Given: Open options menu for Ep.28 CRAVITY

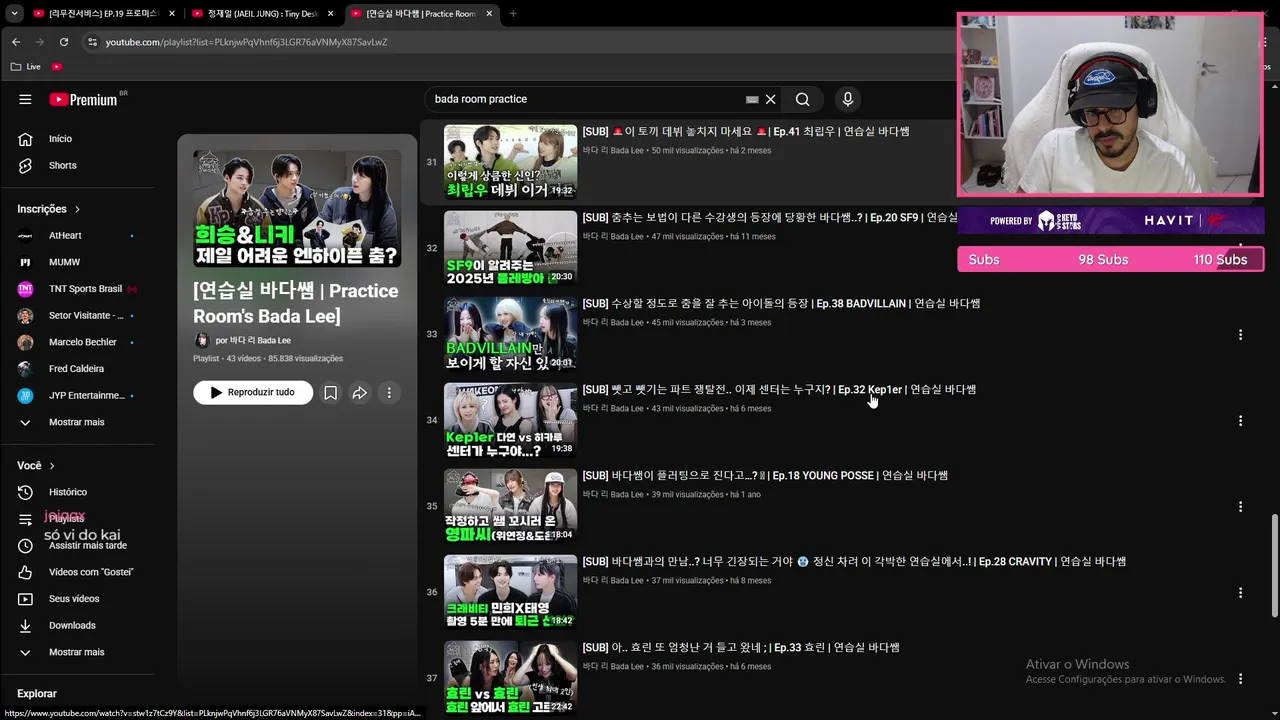Looking at the screenshot, I should [1240, 593].
